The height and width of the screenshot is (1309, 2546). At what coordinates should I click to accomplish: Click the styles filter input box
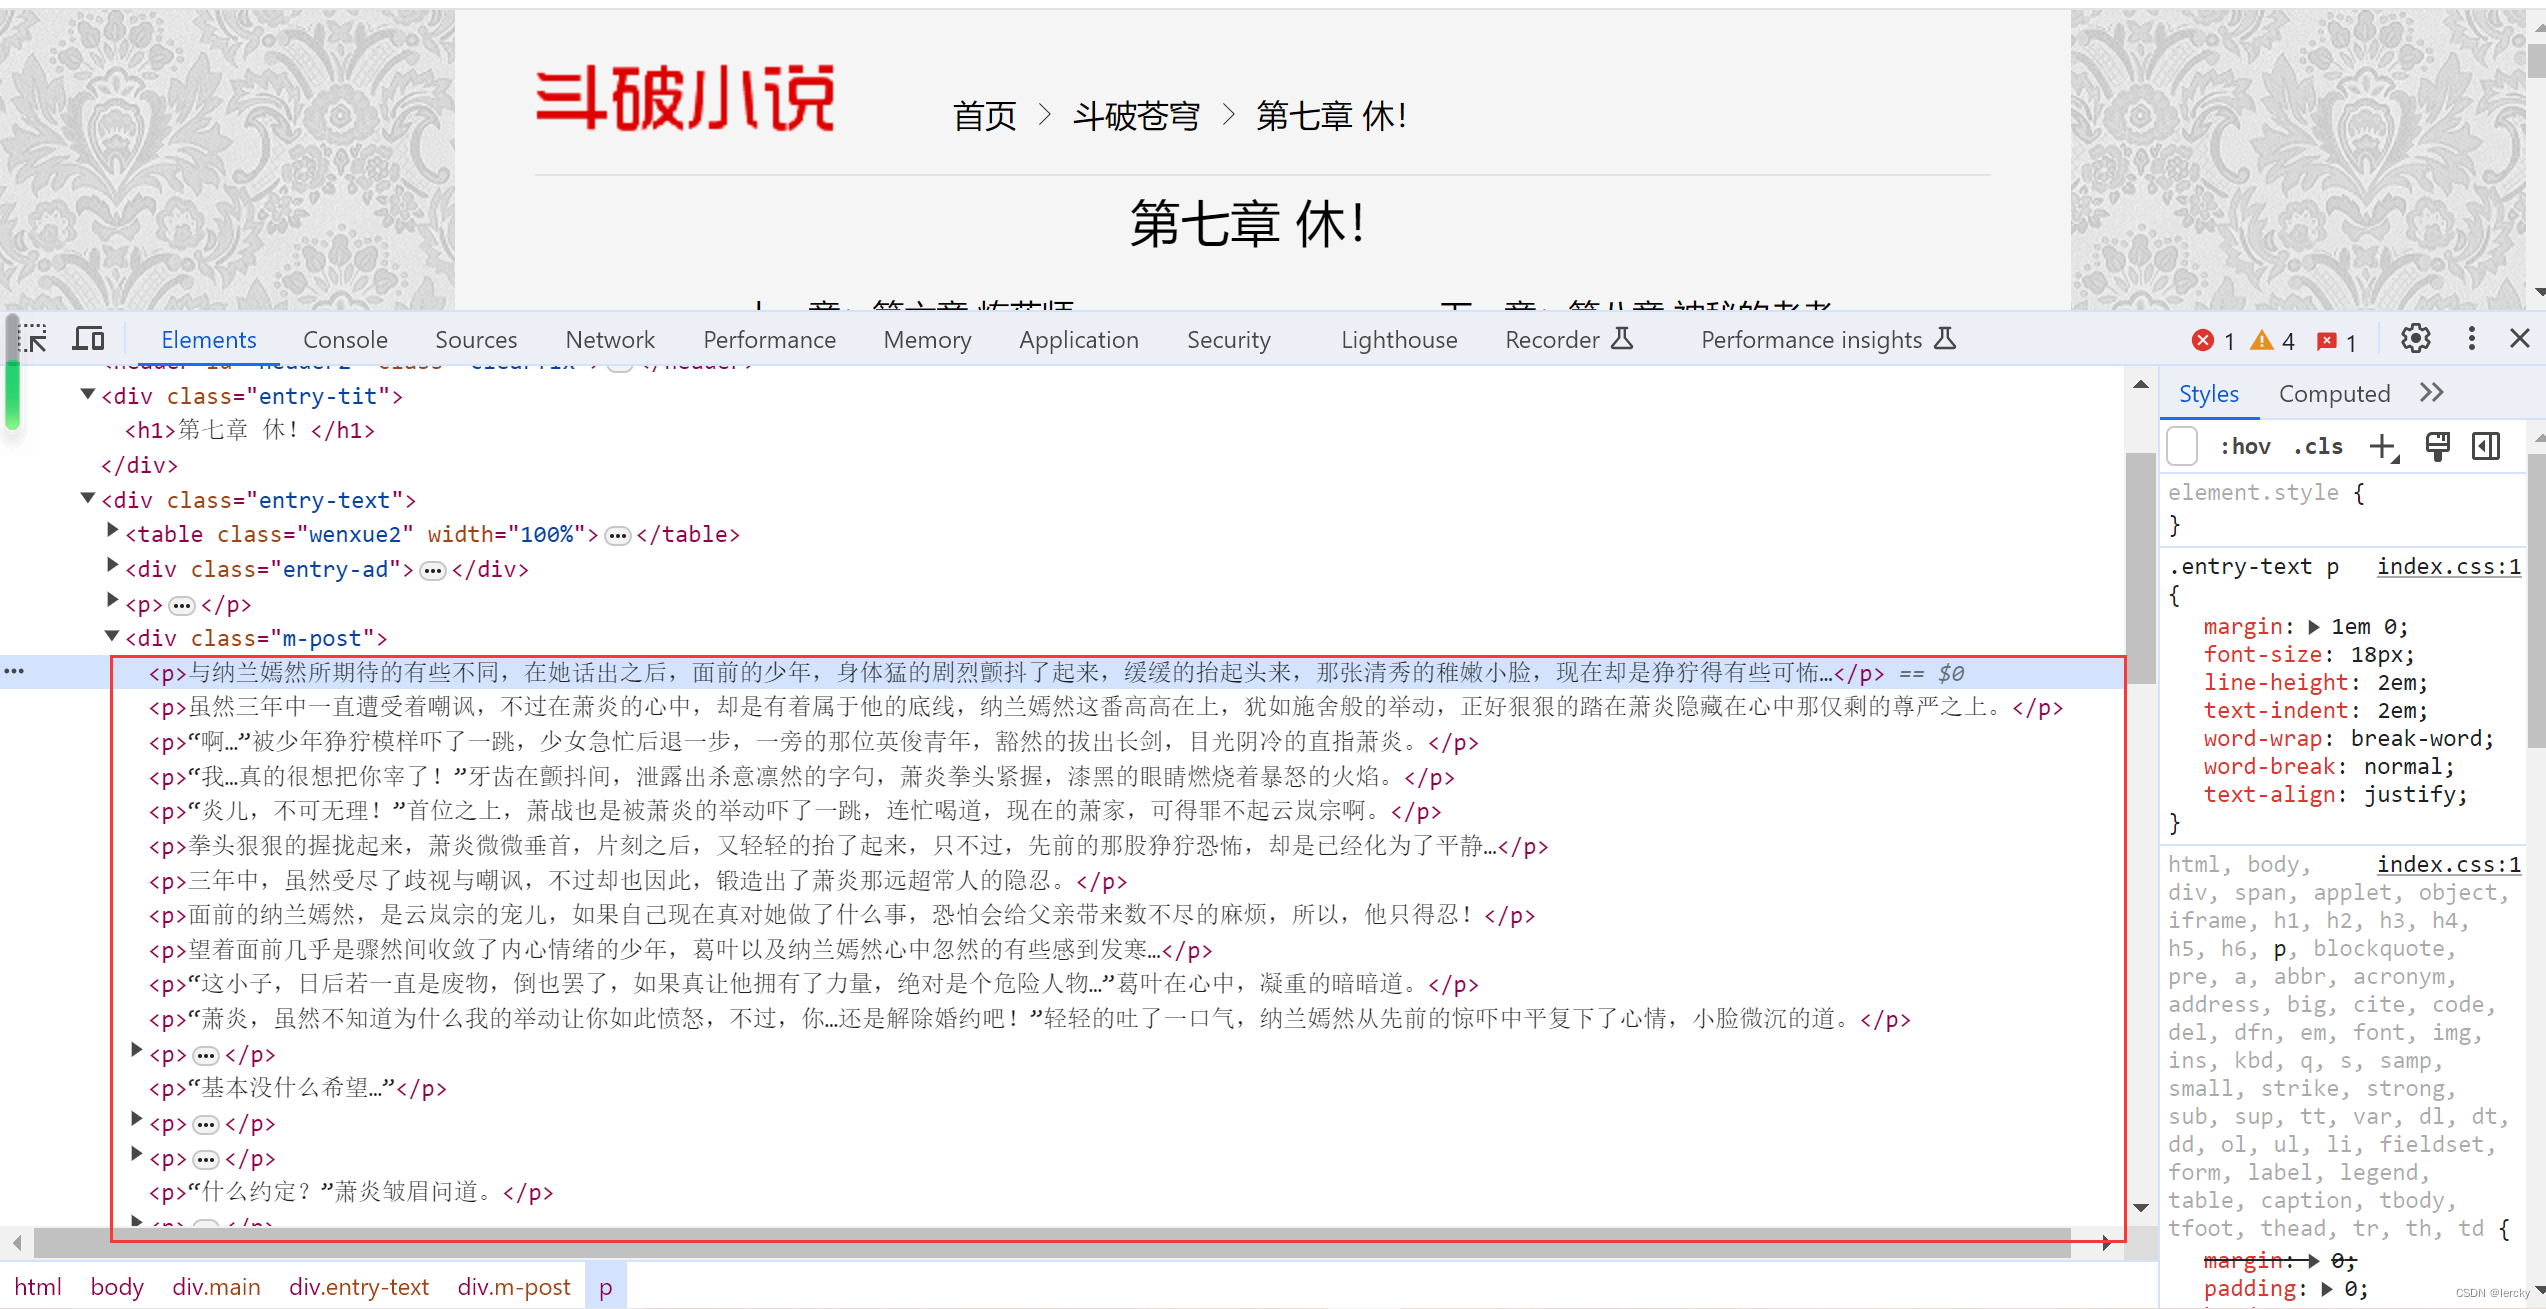[x=2182, y=446]
